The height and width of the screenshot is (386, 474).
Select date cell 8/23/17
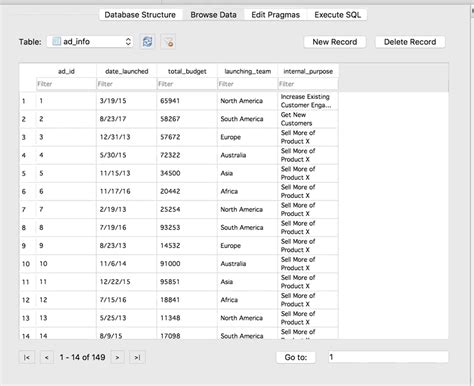click(x=127, y=119)
